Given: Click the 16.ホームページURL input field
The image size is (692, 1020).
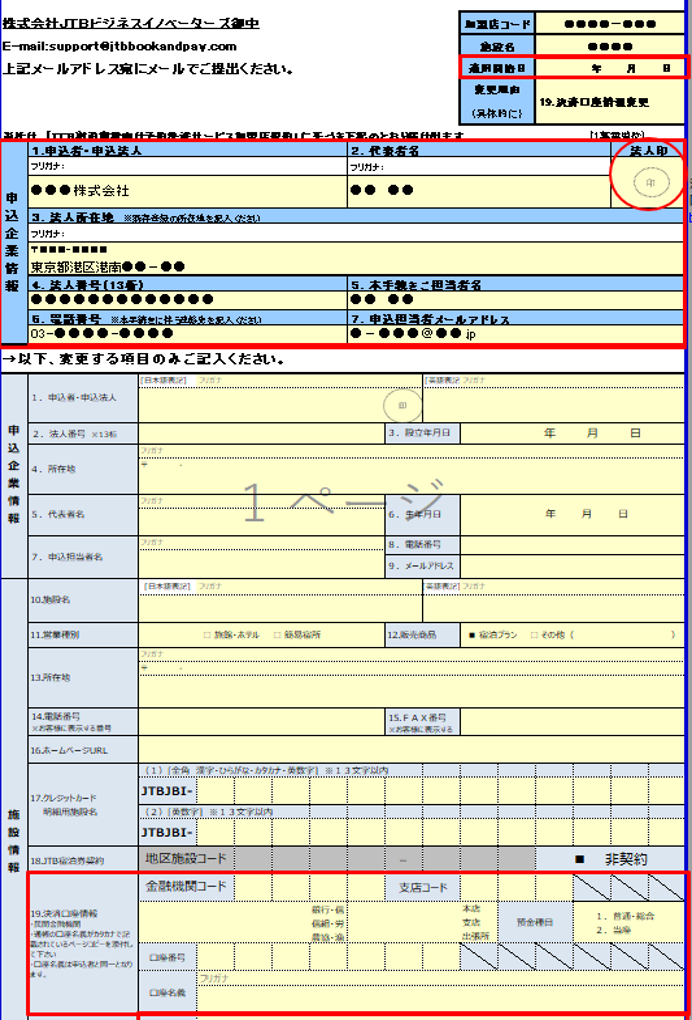Looking at the screenshot, I should click(411, 749).
